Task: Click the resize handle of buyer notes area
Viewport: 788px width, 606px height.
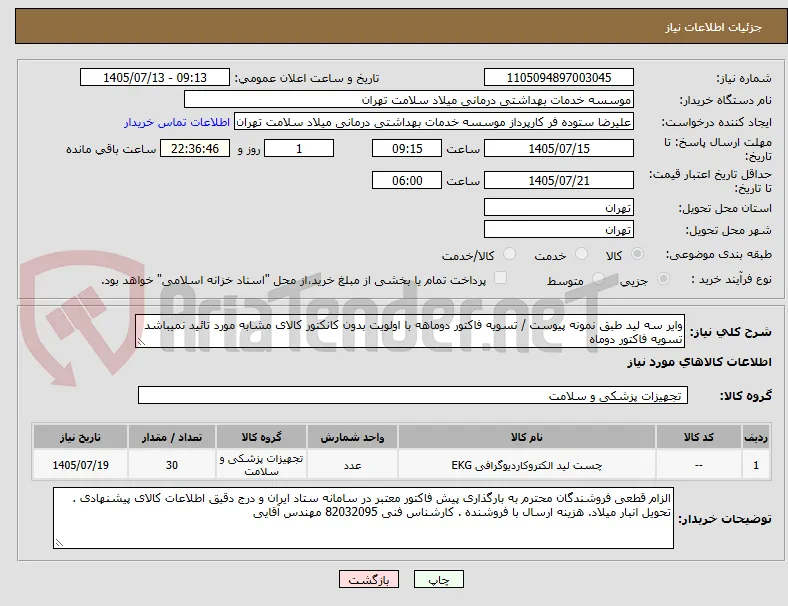Action: pos(59,542)
